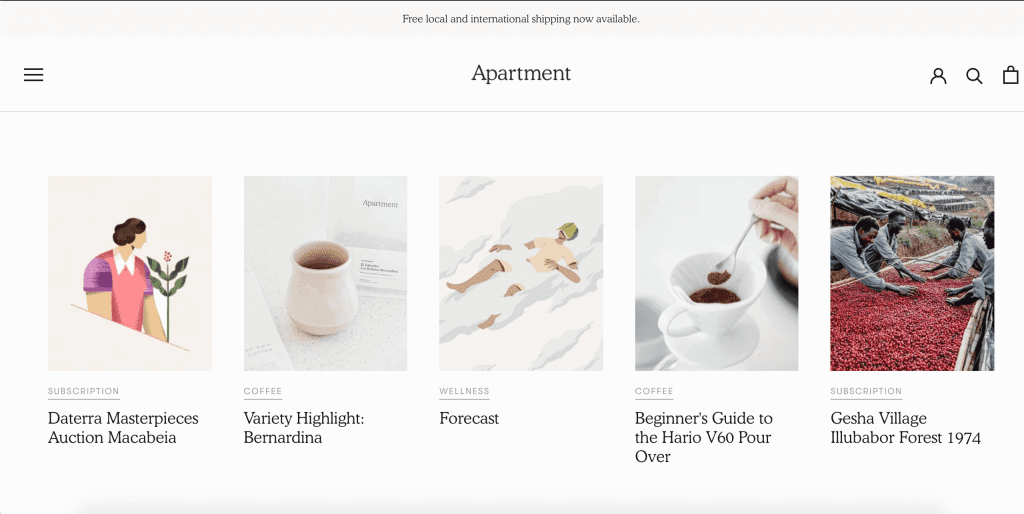Open Daterra Masterpieces Auction Macabeia article
1024x514 pixels.
(x=123, y=428)
